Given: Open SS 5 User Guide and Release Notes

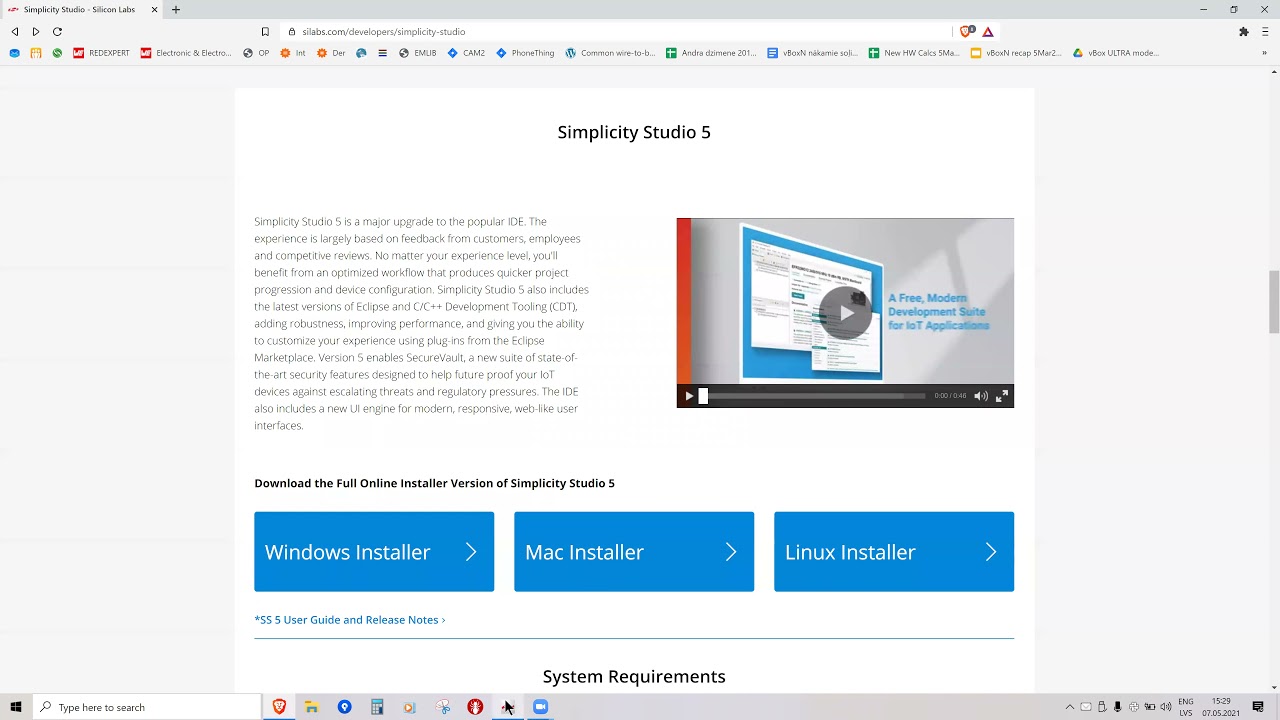Looking at the screenshot, I should 349,620.
